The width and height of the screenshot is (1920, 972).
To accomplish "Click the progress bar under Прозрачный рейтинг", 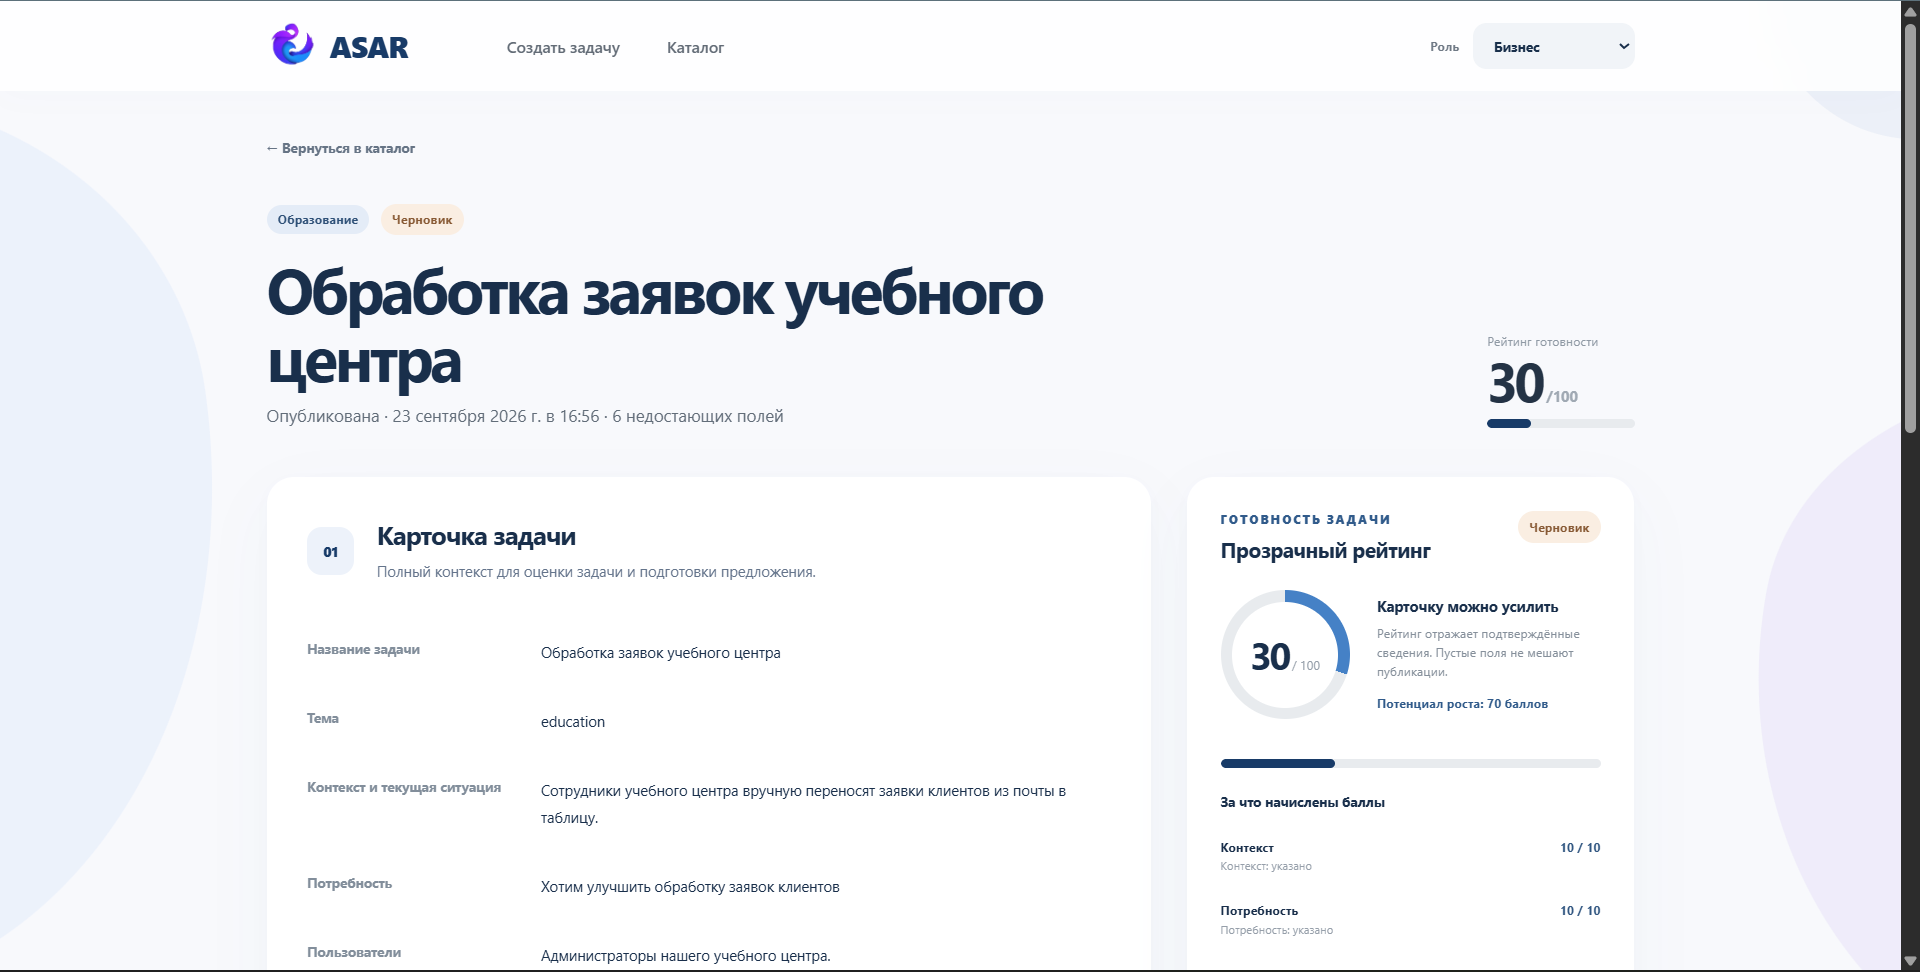I will 1410,763.
